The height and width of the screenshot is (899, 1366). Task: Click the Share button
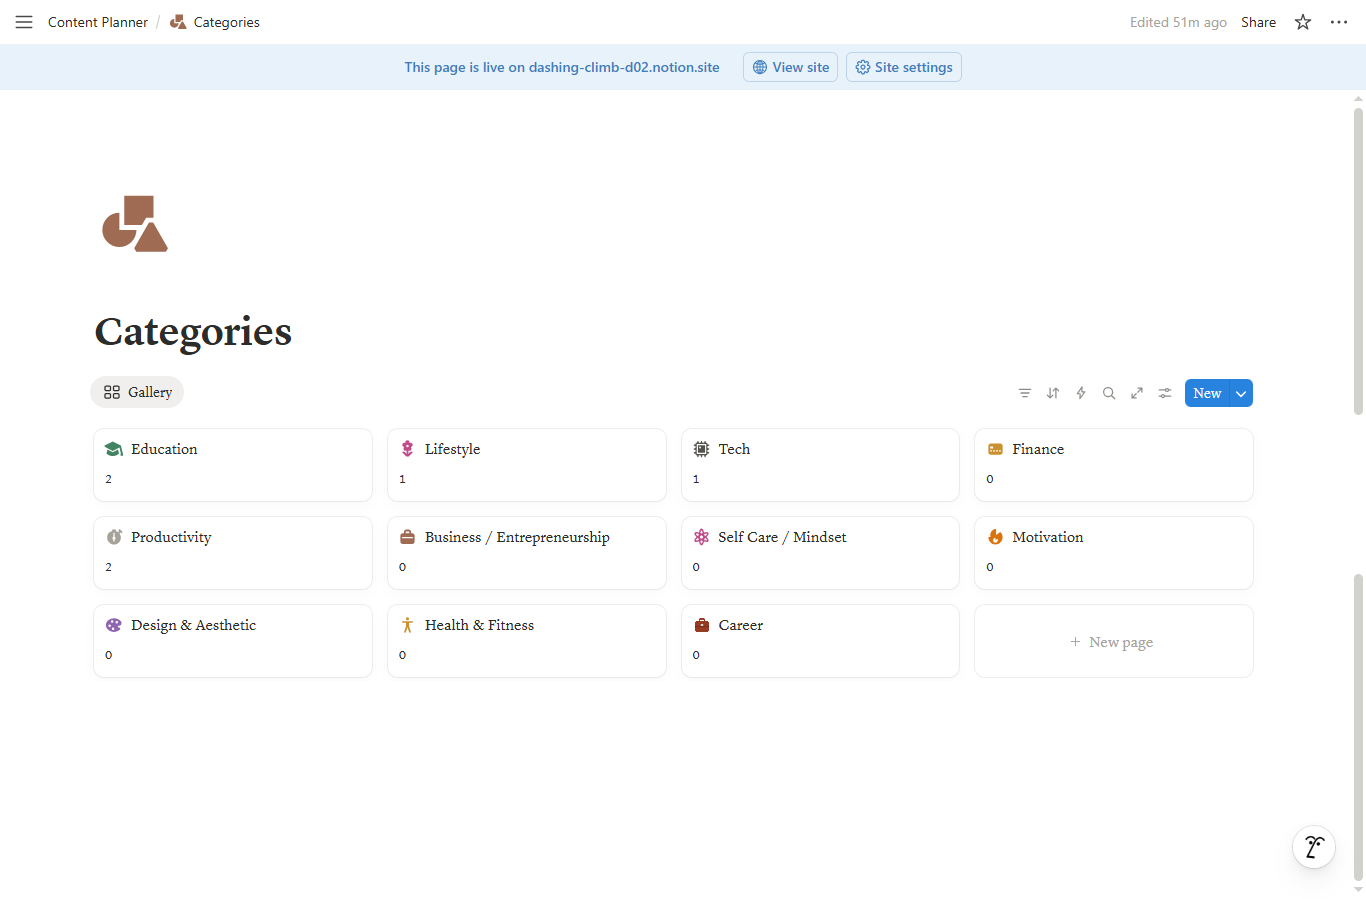pyautogui.click(x=1258, y=22)
